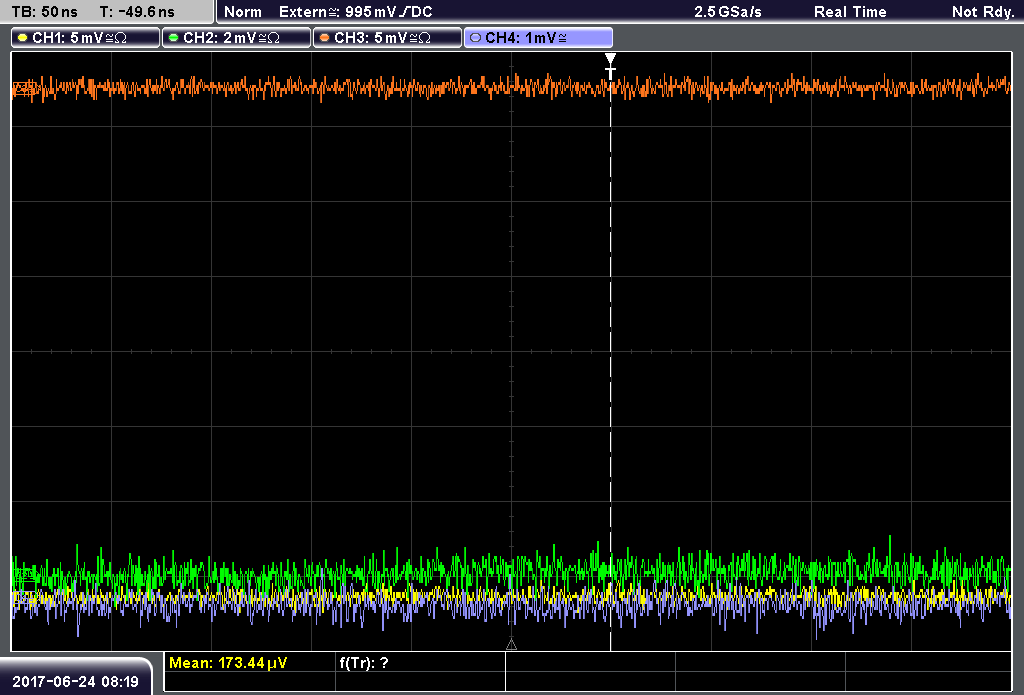Click the T: -49.6 ns trigger position

137,12
